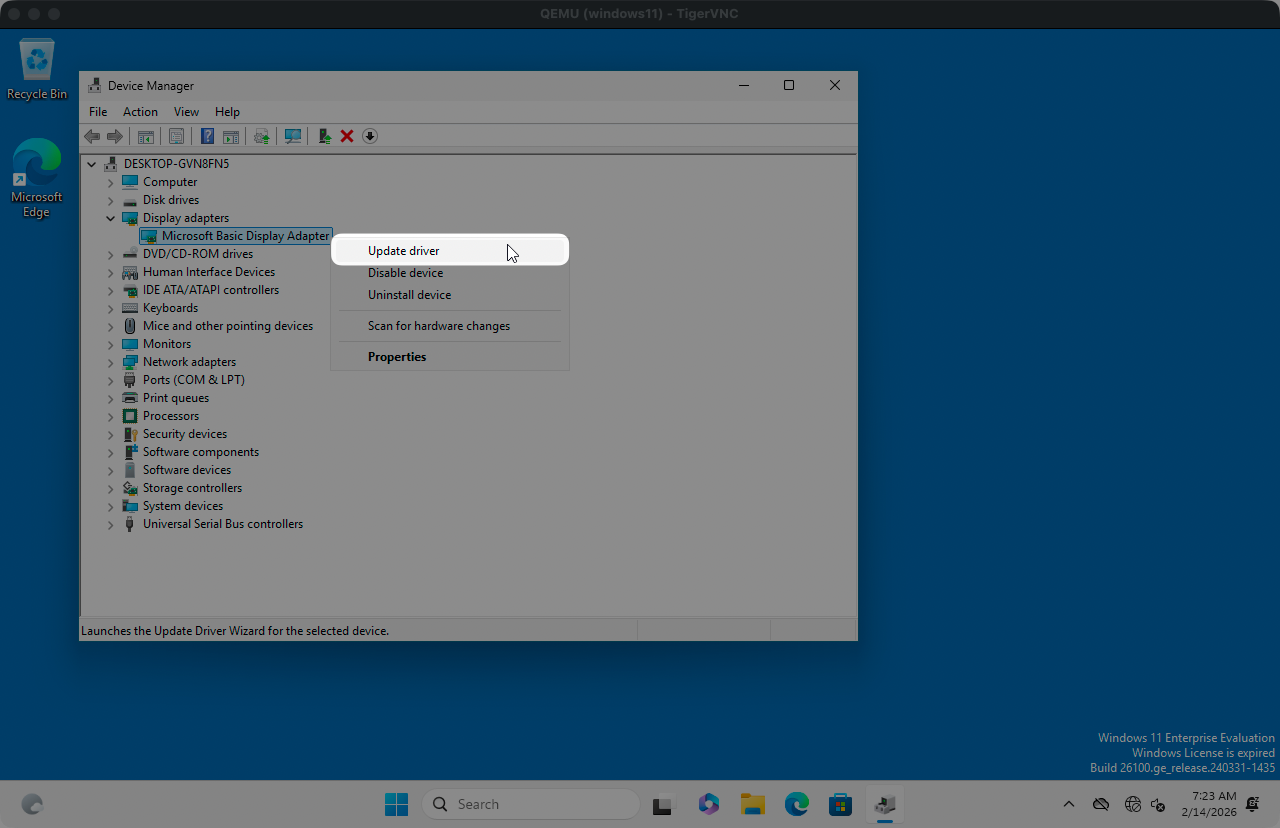1280x828 pixels.
Task: Click the blue Help toolbar icon
Action: coord(207,136)
